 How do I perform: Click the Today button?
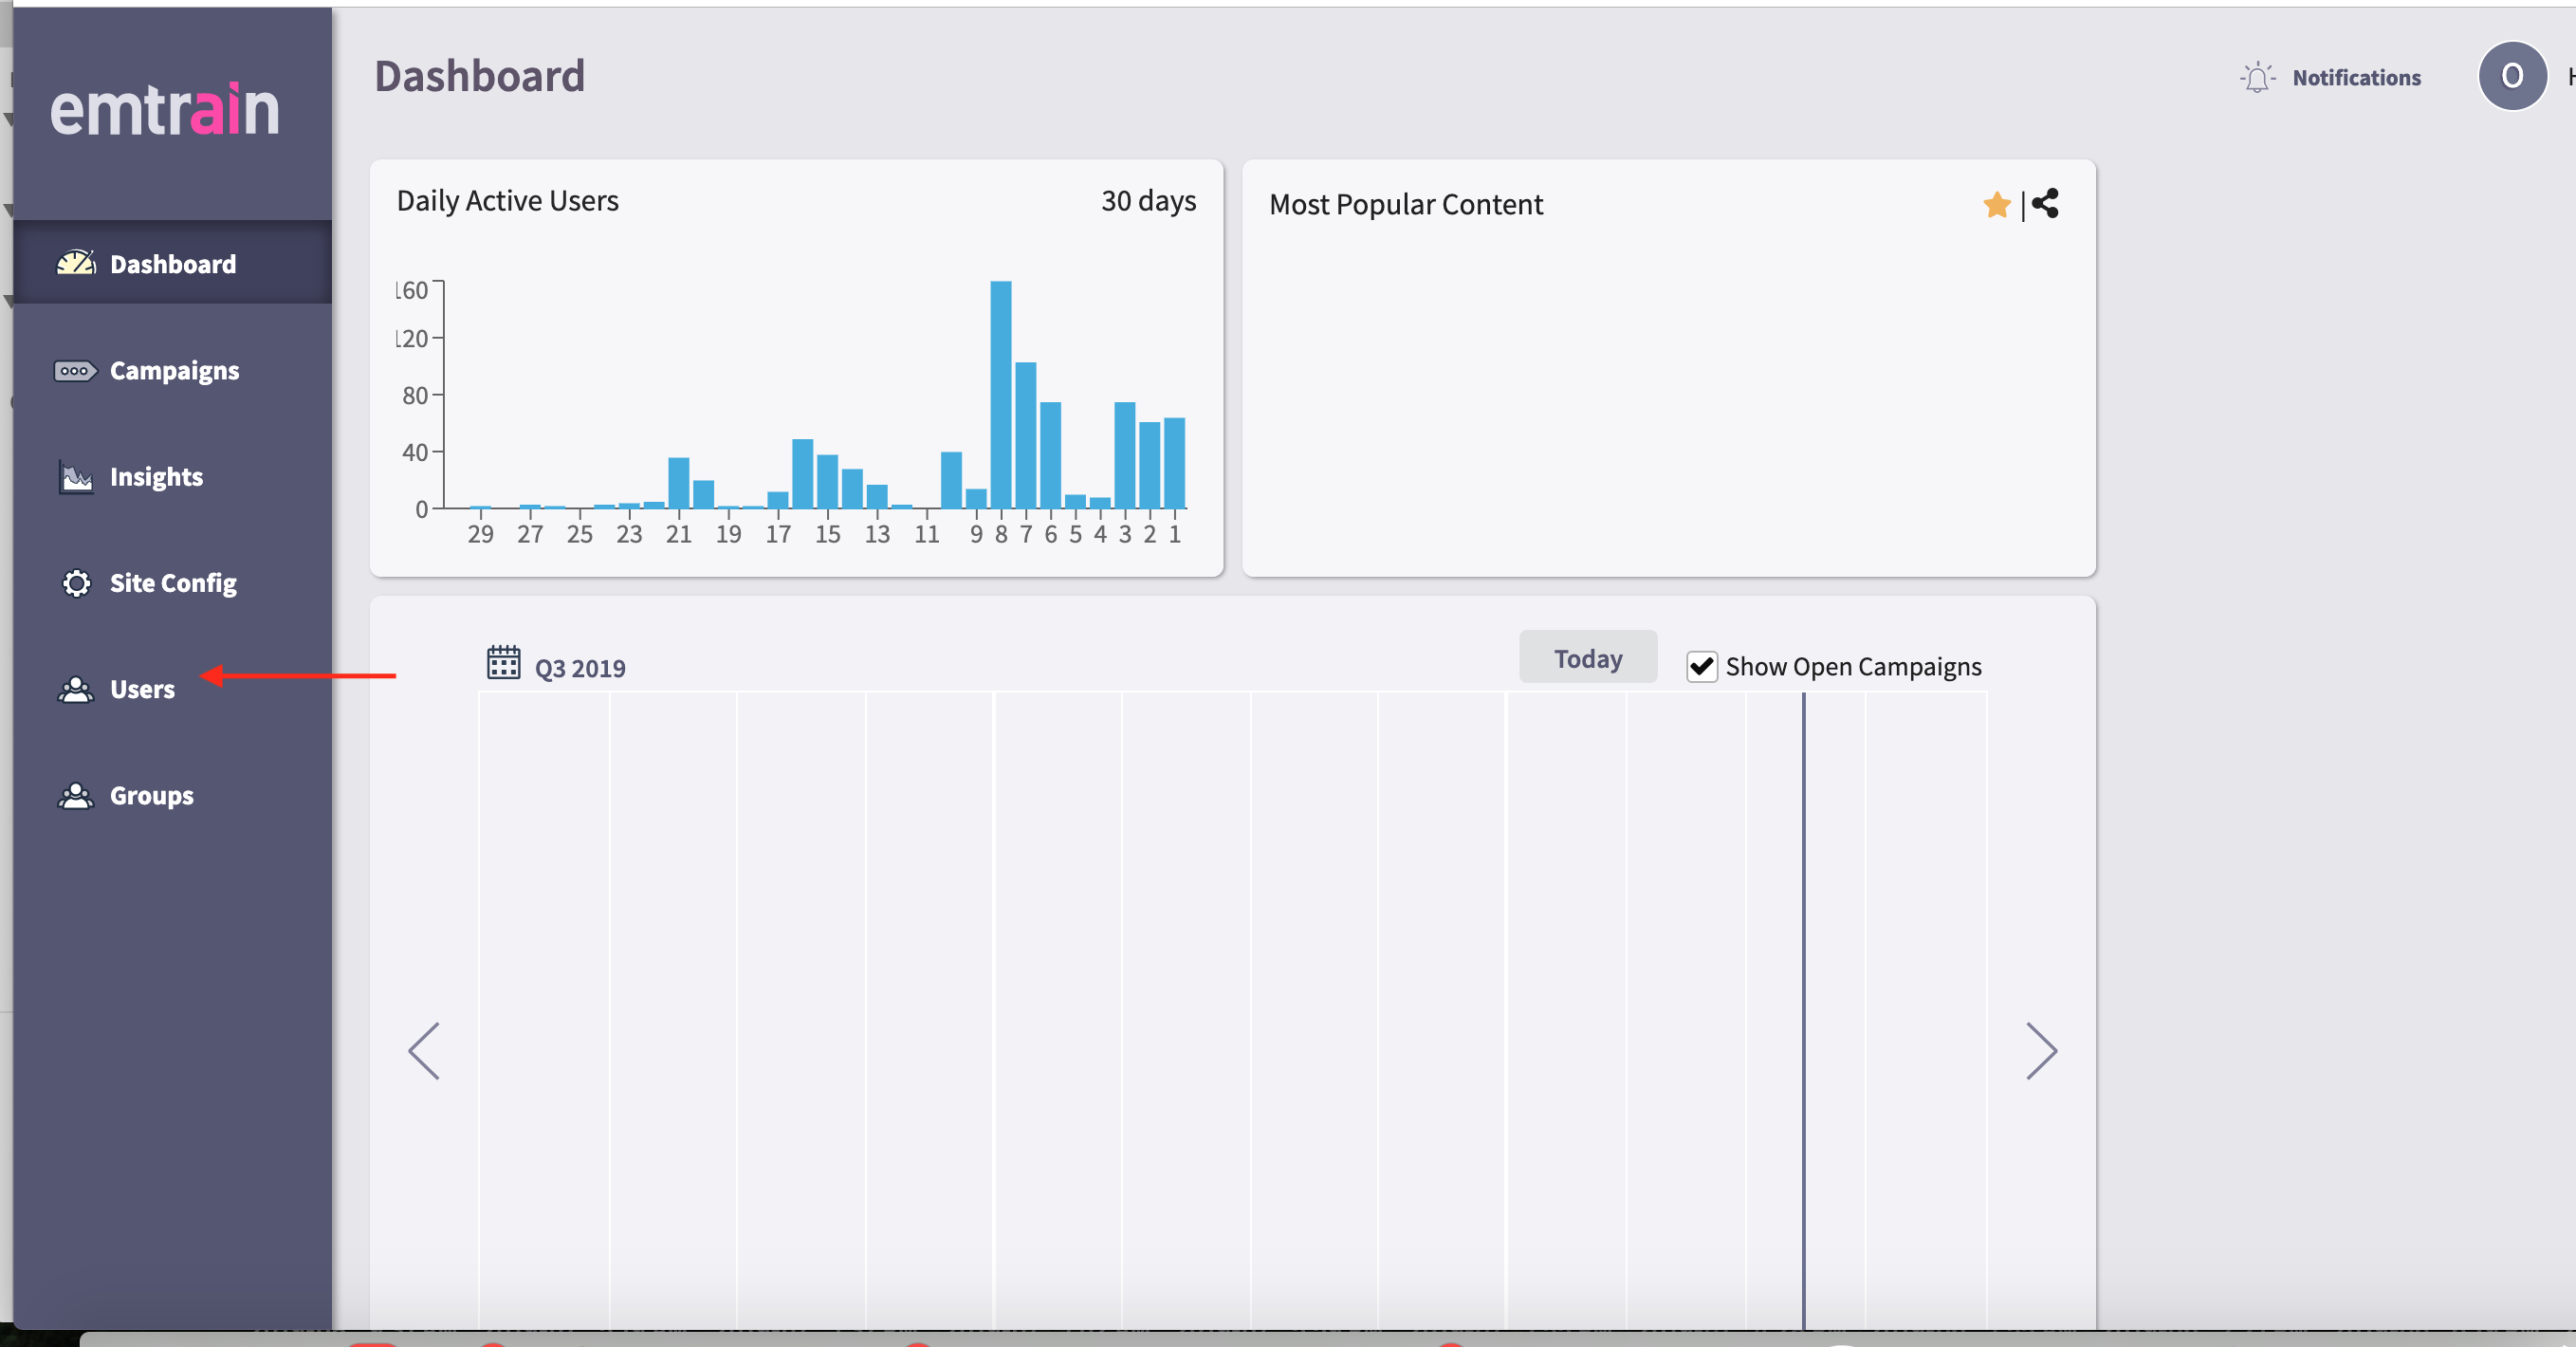tap(1588, 658)
